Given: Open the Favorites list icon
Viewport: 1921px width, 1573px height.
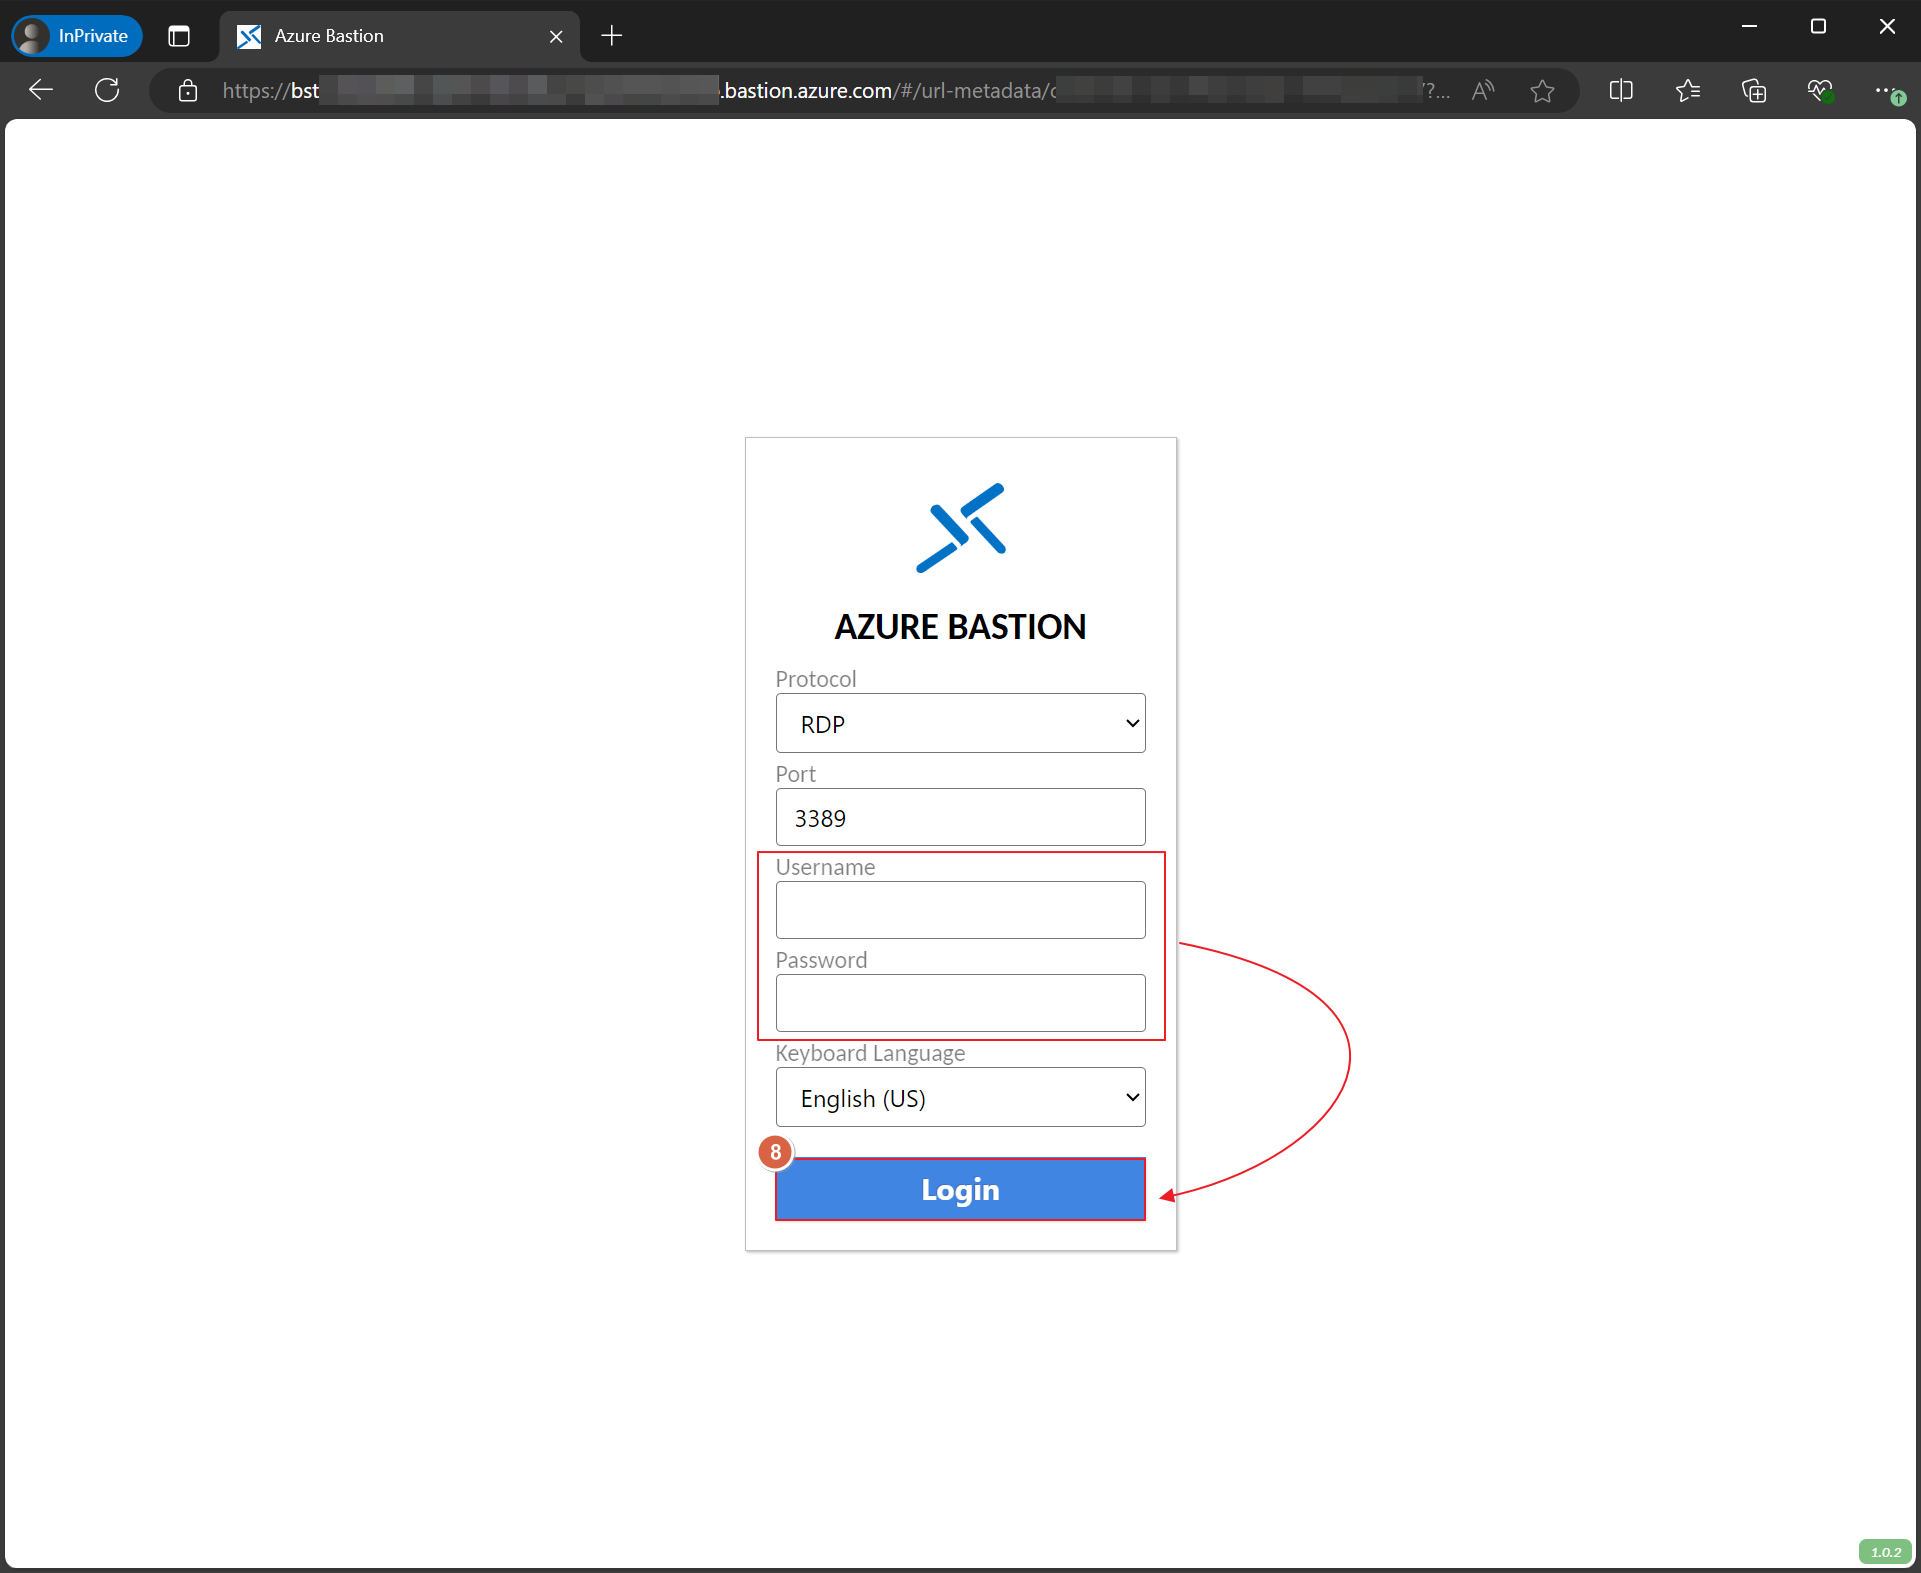Looking at the screenshot, I should tap(1688, 91).
